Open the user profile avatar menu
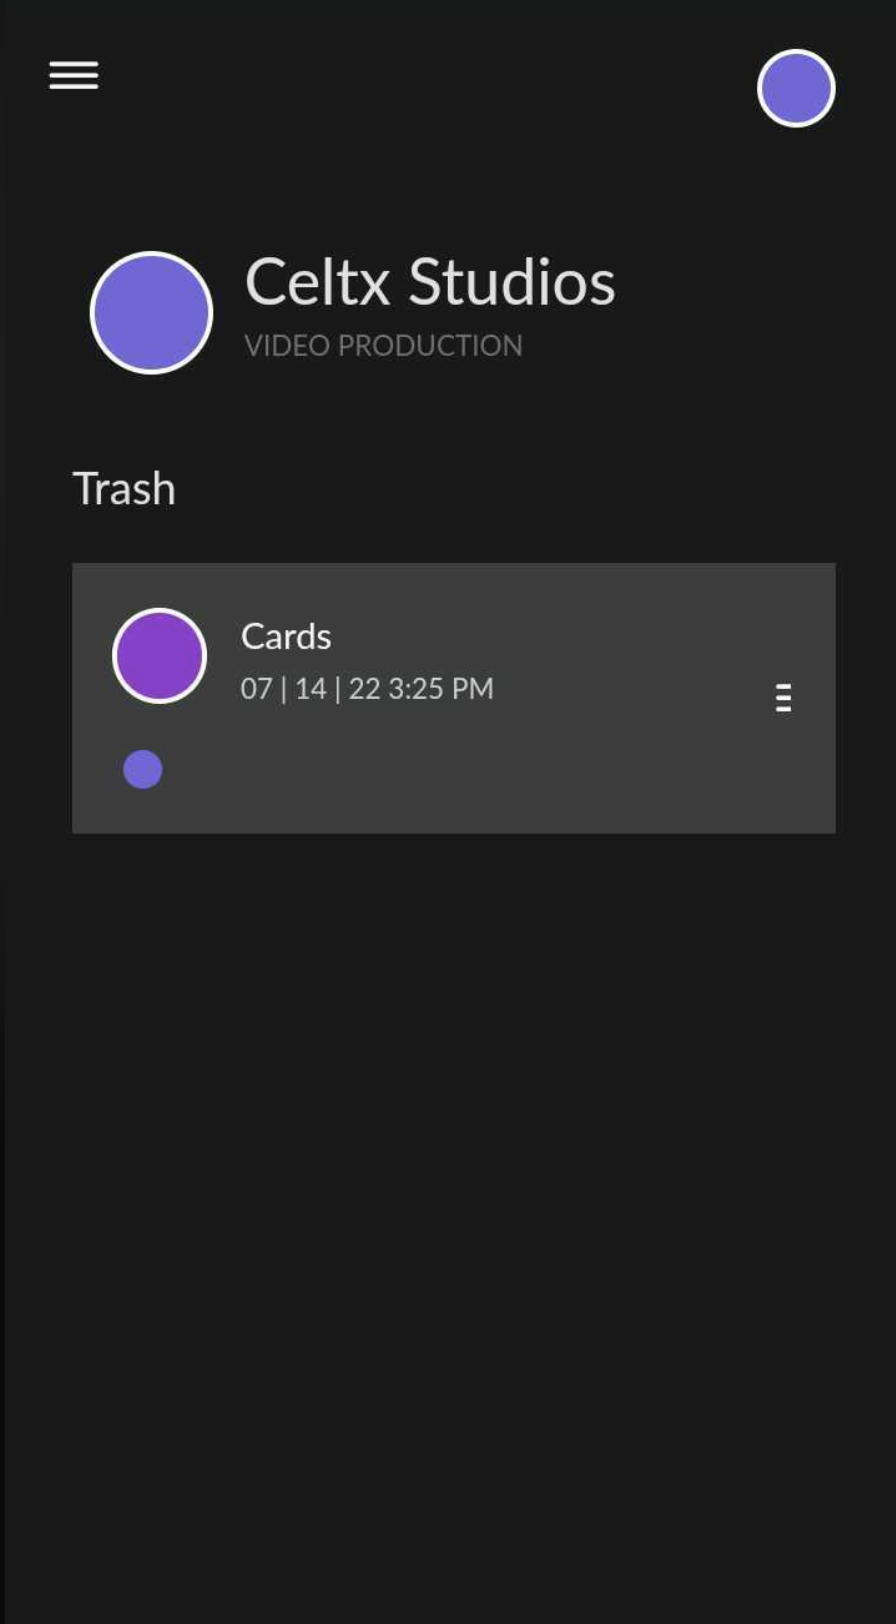The width and height of the screenshot is (896, 1624). 796,88
